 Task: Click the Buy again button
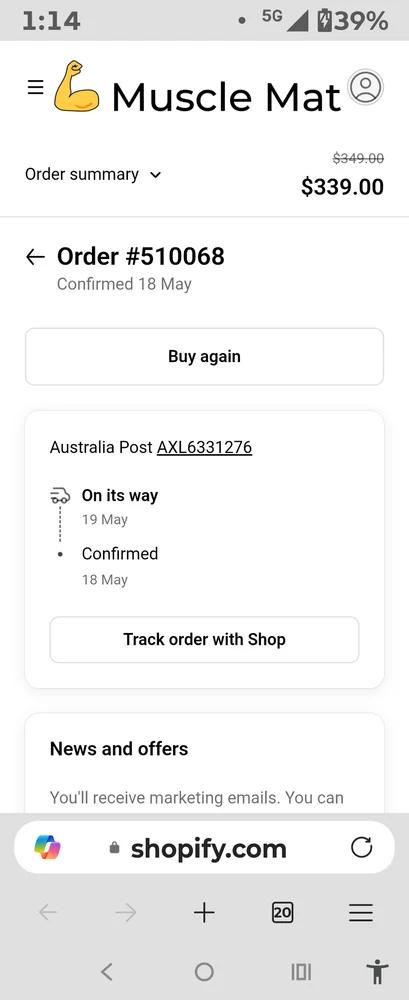tap(204, 357)
